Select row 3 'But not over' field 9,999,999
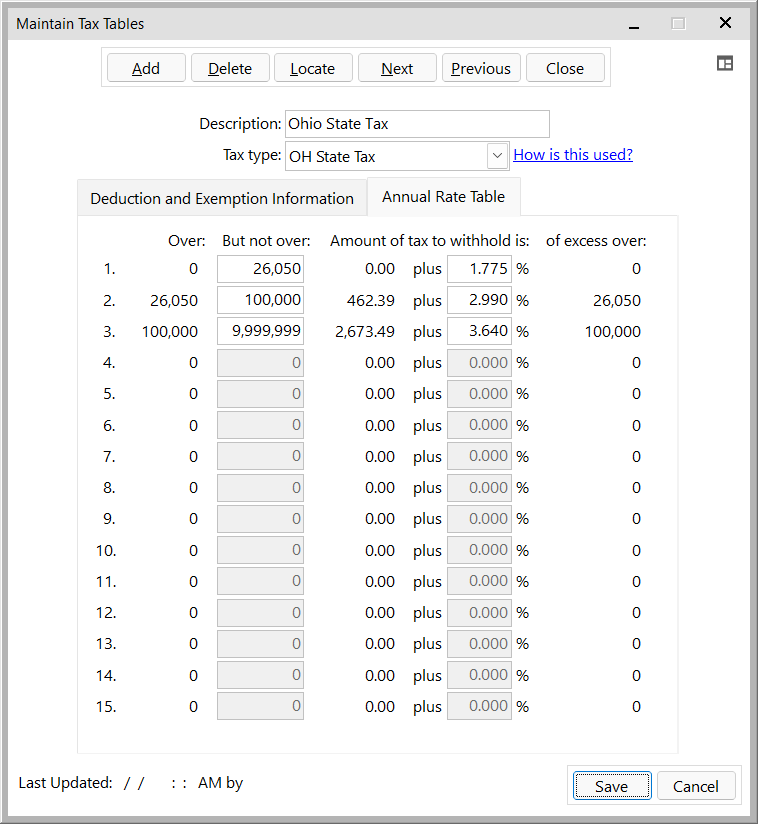Image resolution: width=758 pixels, height=824 pixels. point(260,331)
